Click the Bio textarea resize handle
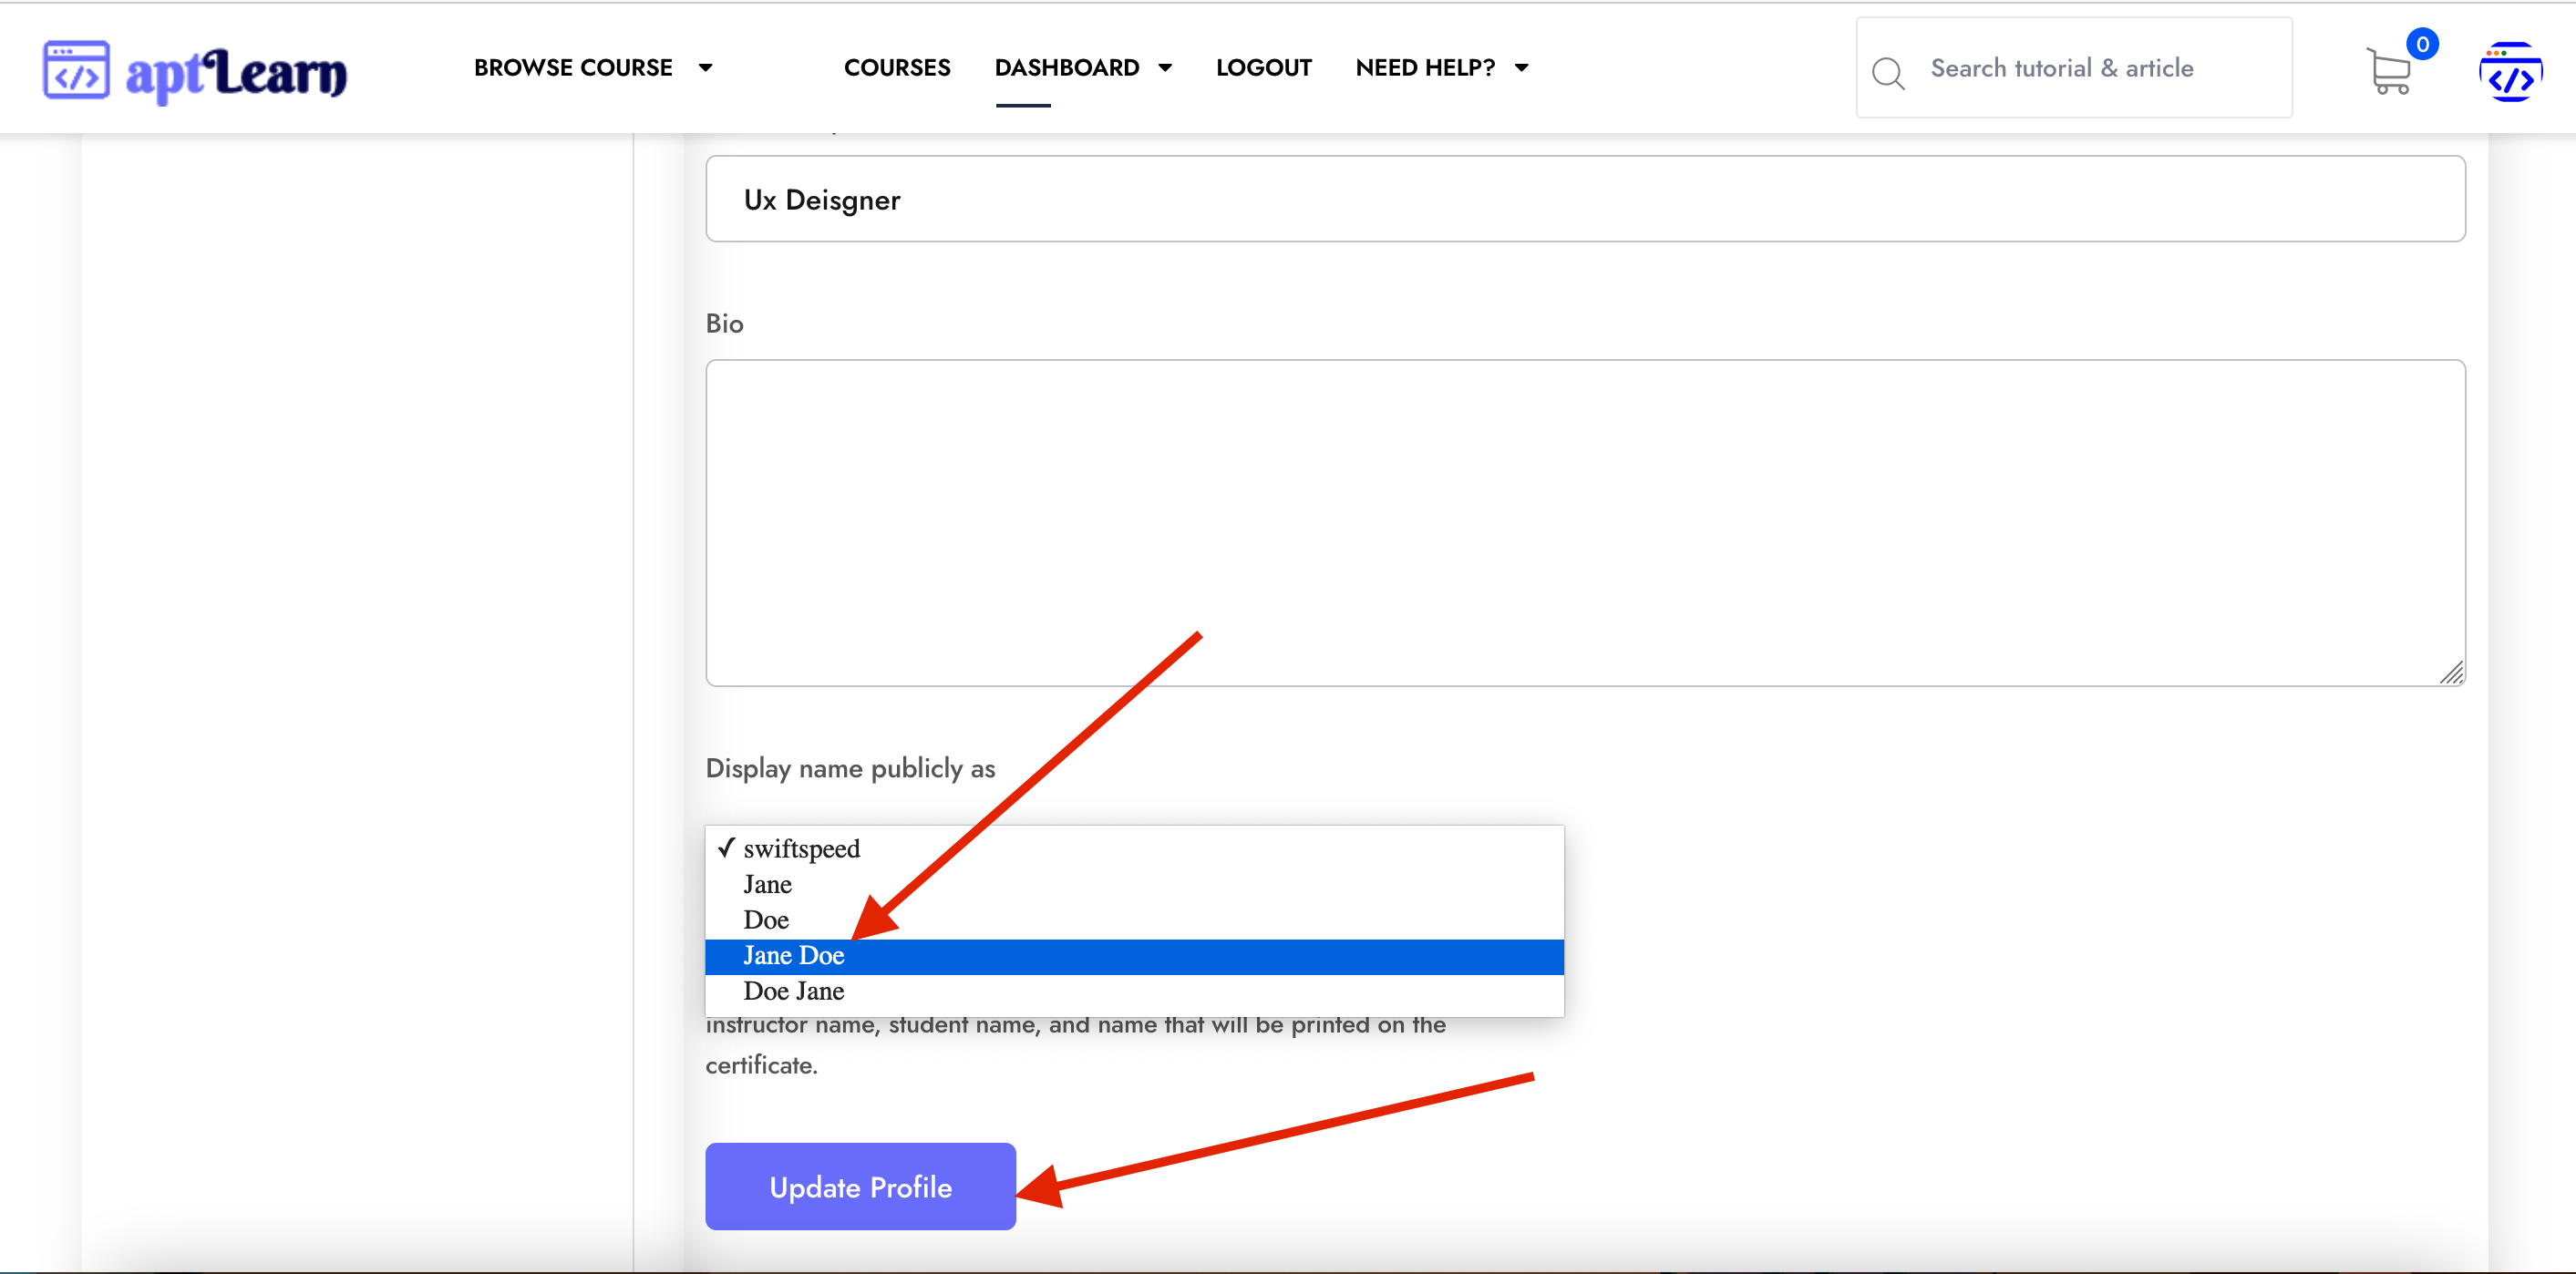Screen dimensions: 2576x1274 tap(2451, 673)
